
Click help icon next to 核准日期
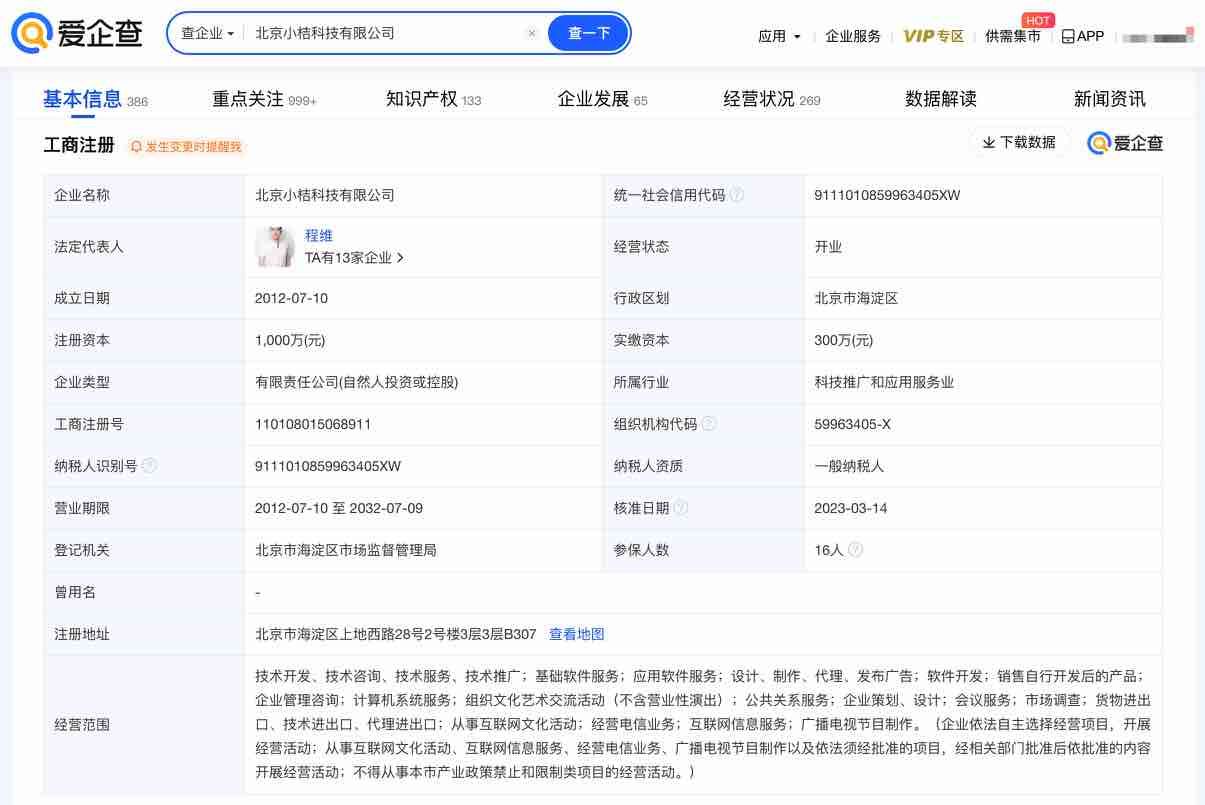click(681, 508)
